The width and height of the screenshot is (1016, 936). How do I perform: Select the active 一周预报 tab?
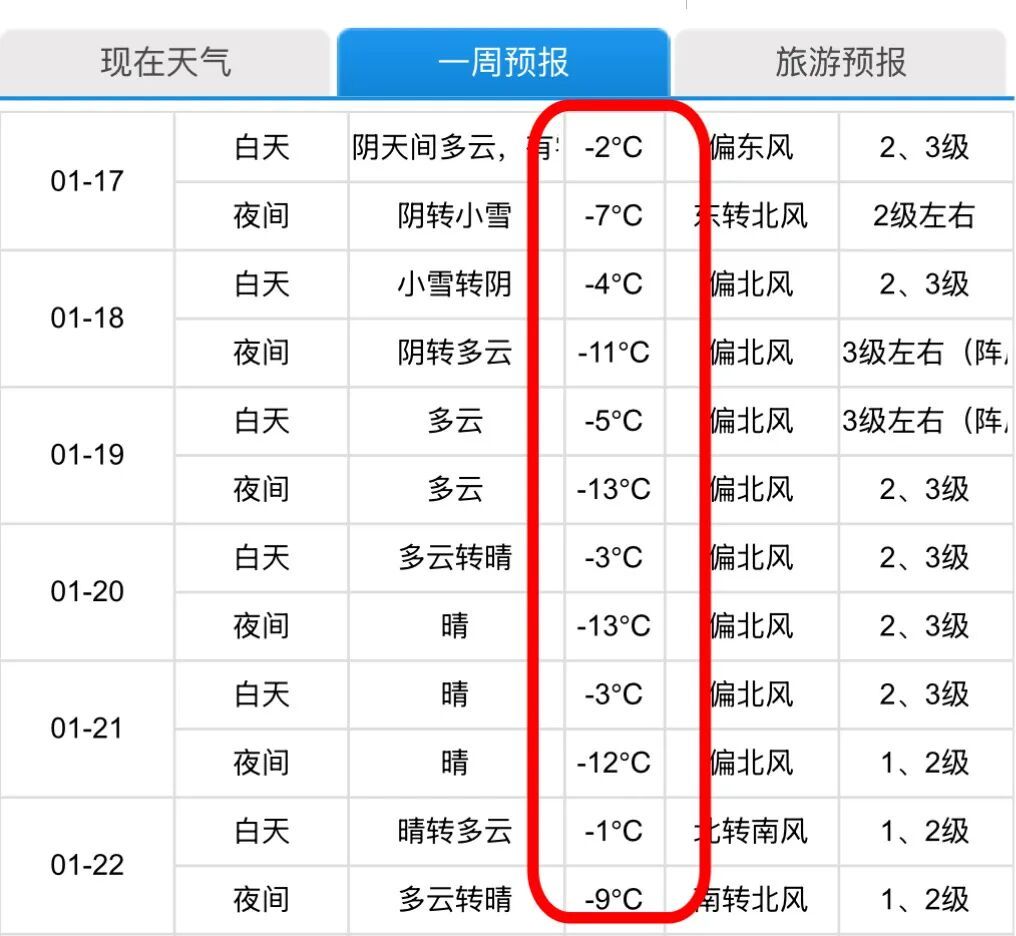[x=503, y=62]
